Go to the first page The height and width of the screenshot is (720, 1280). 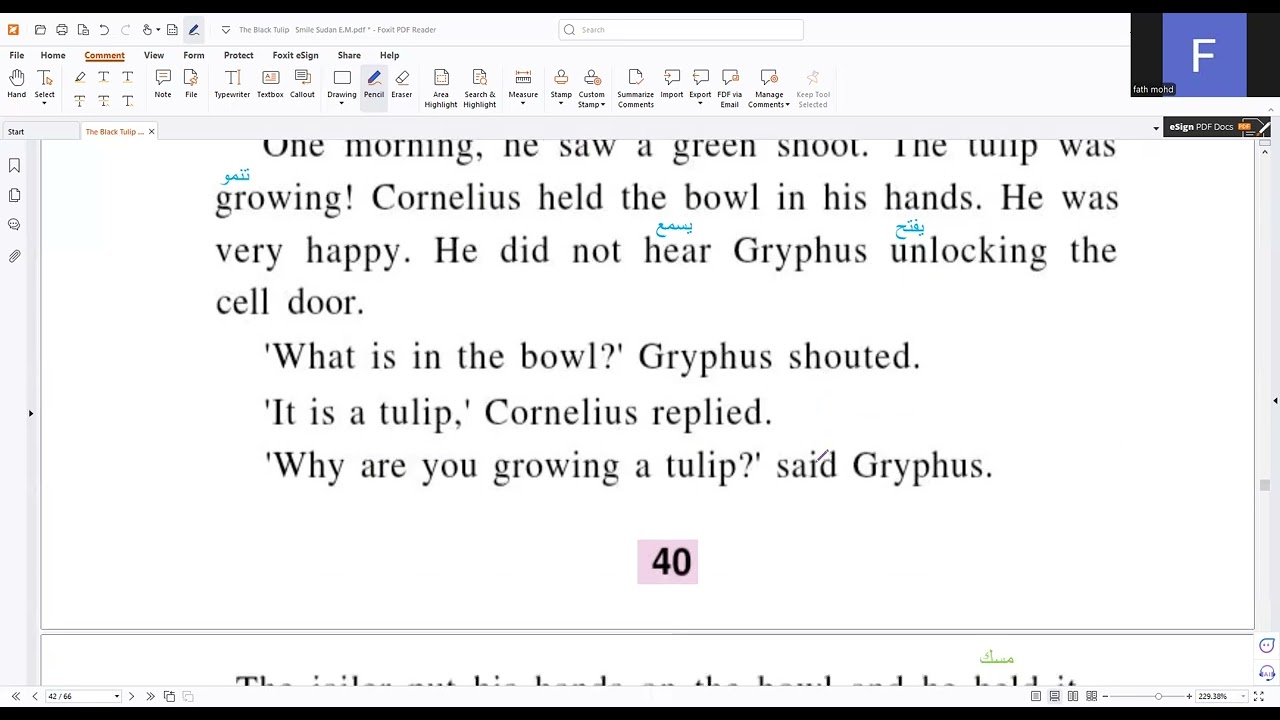coord(15,696)
